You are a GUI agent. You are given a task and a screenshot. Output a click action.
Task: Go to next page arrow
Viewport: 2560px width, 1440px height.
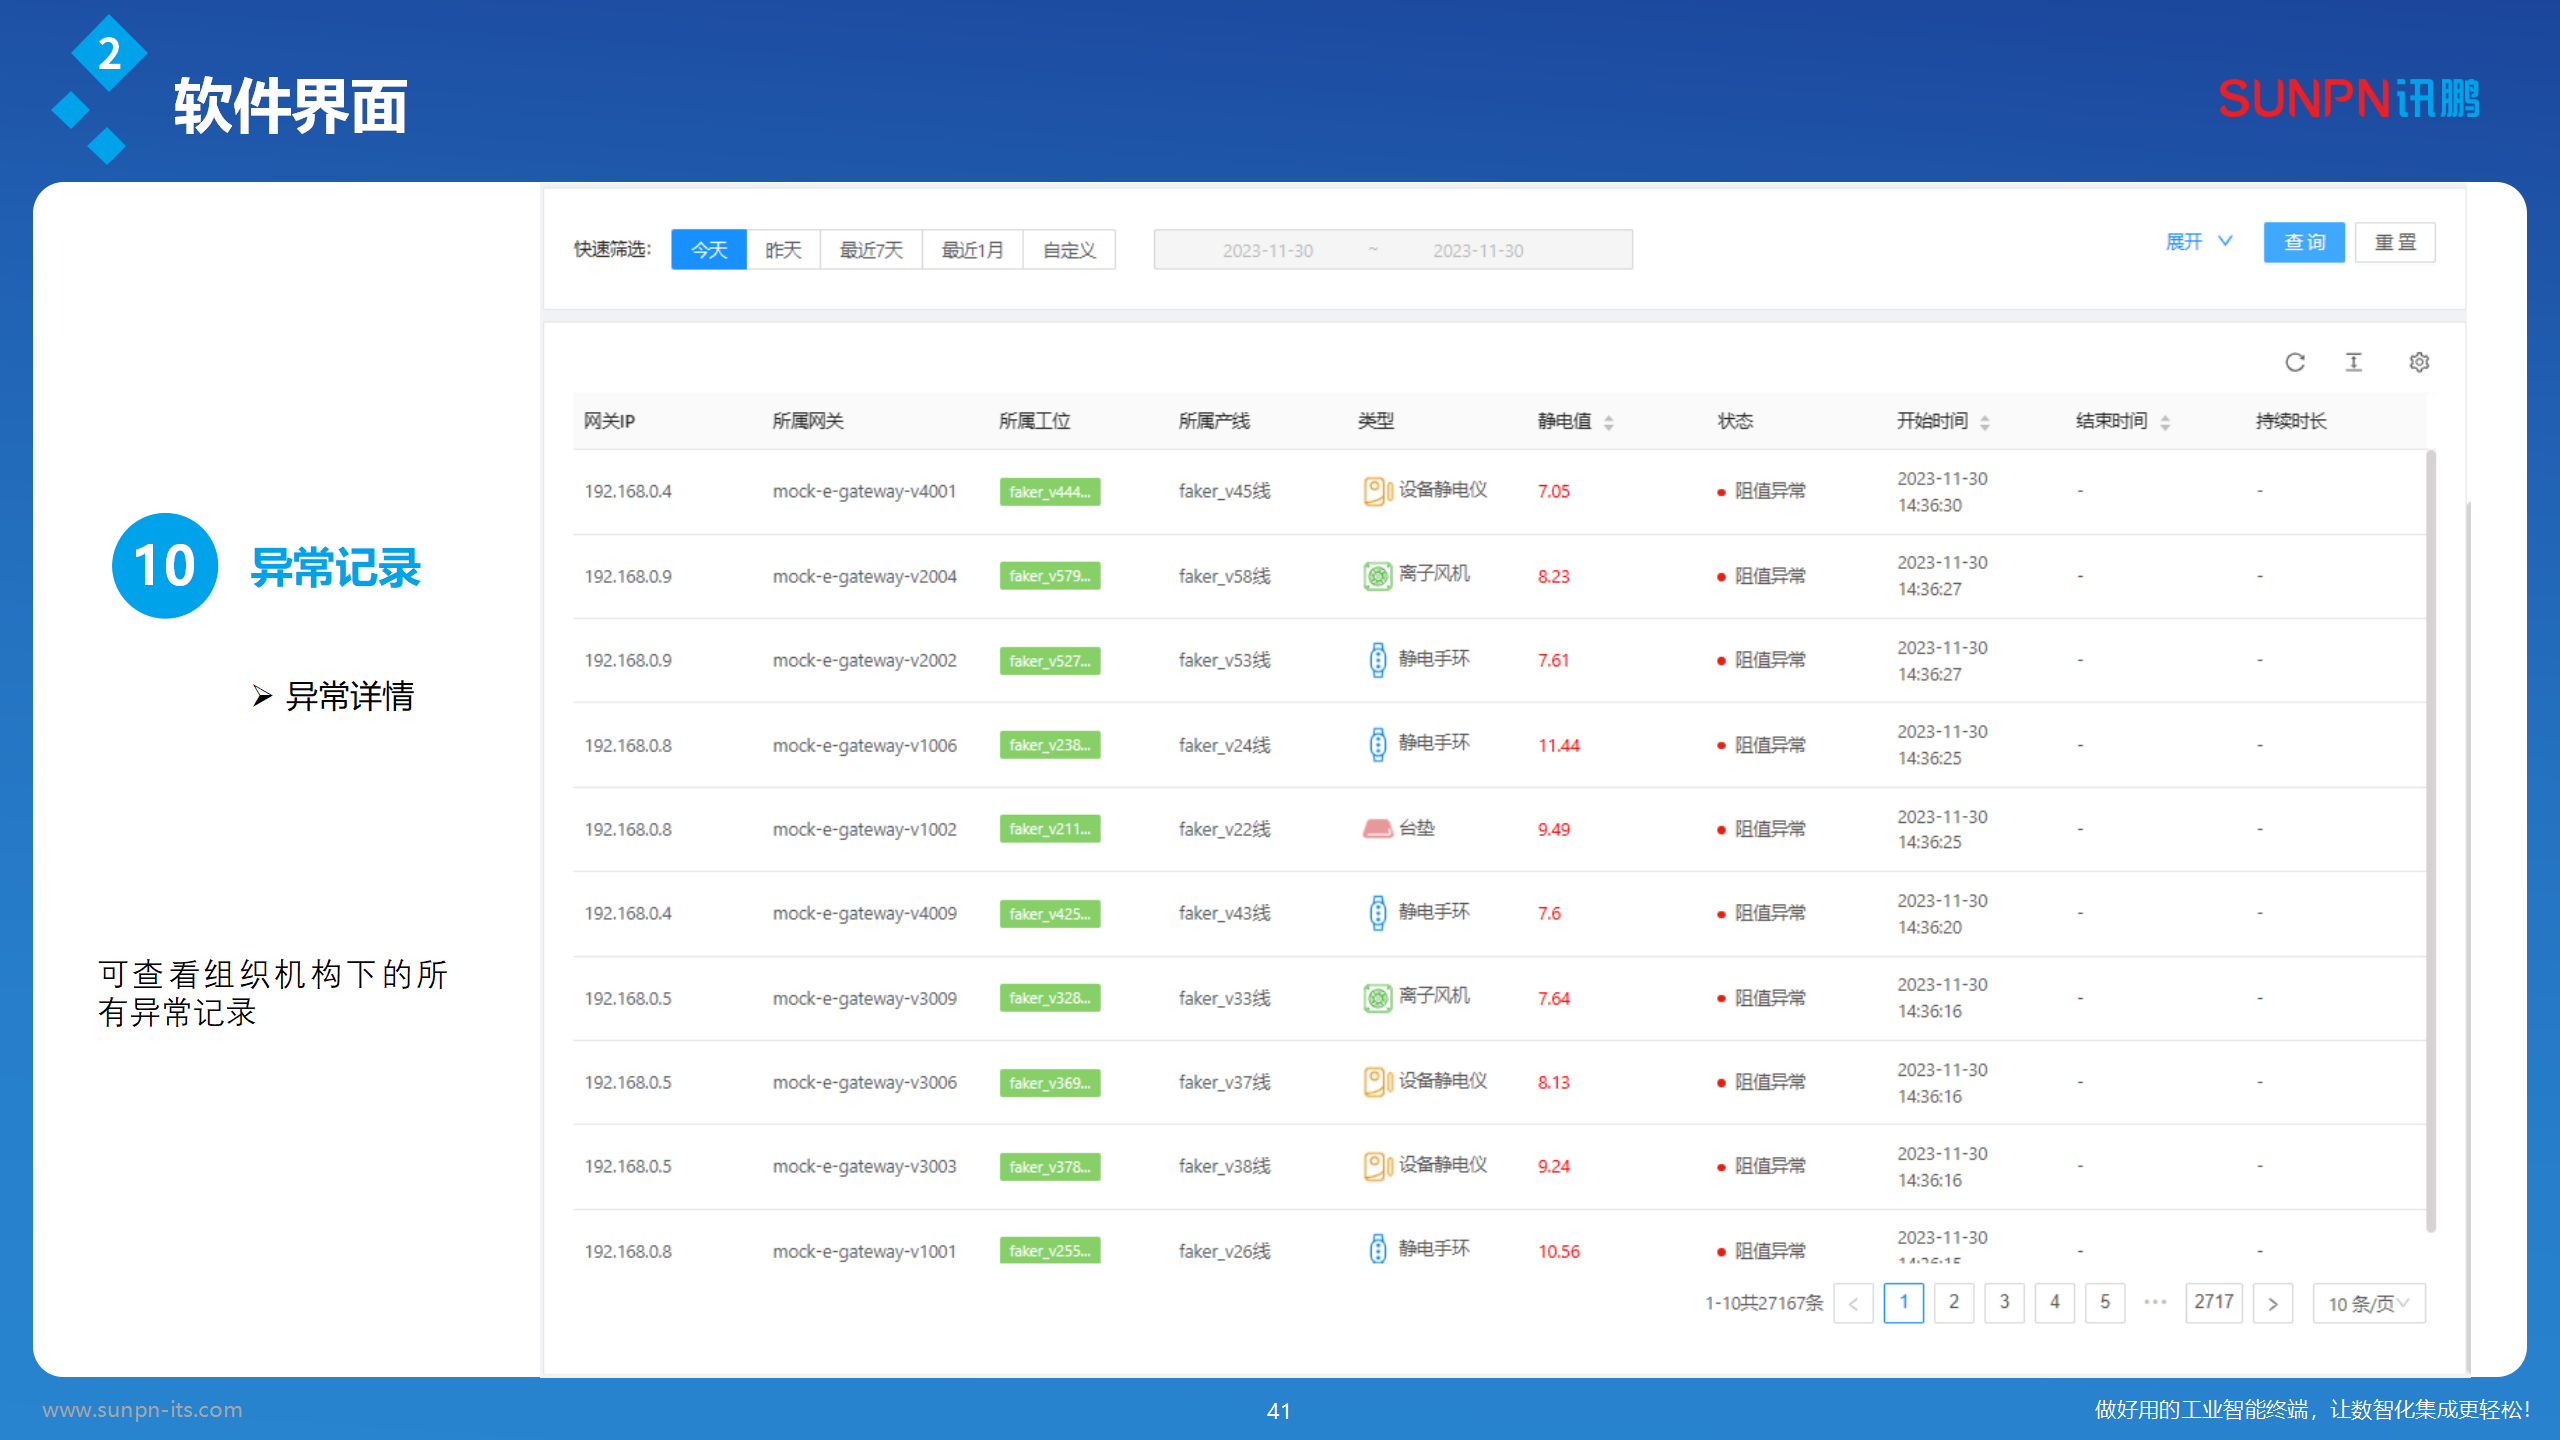point(2273,1303)
